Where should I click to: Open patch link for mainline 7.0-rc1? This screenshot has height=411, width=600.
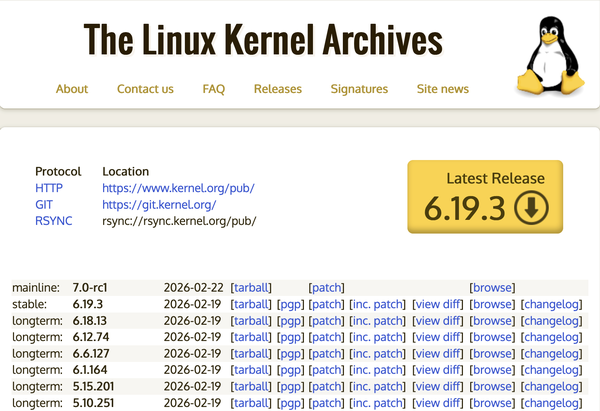[x=326, y=287]
